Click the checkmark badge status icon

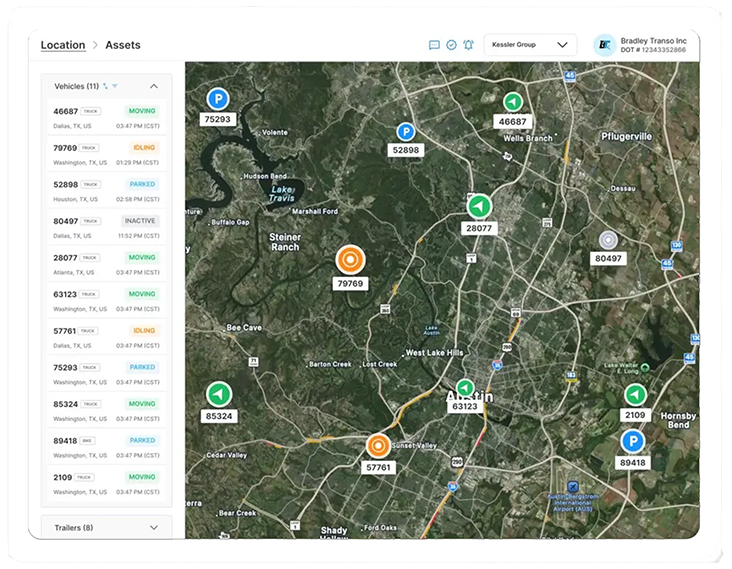[451, 45]
